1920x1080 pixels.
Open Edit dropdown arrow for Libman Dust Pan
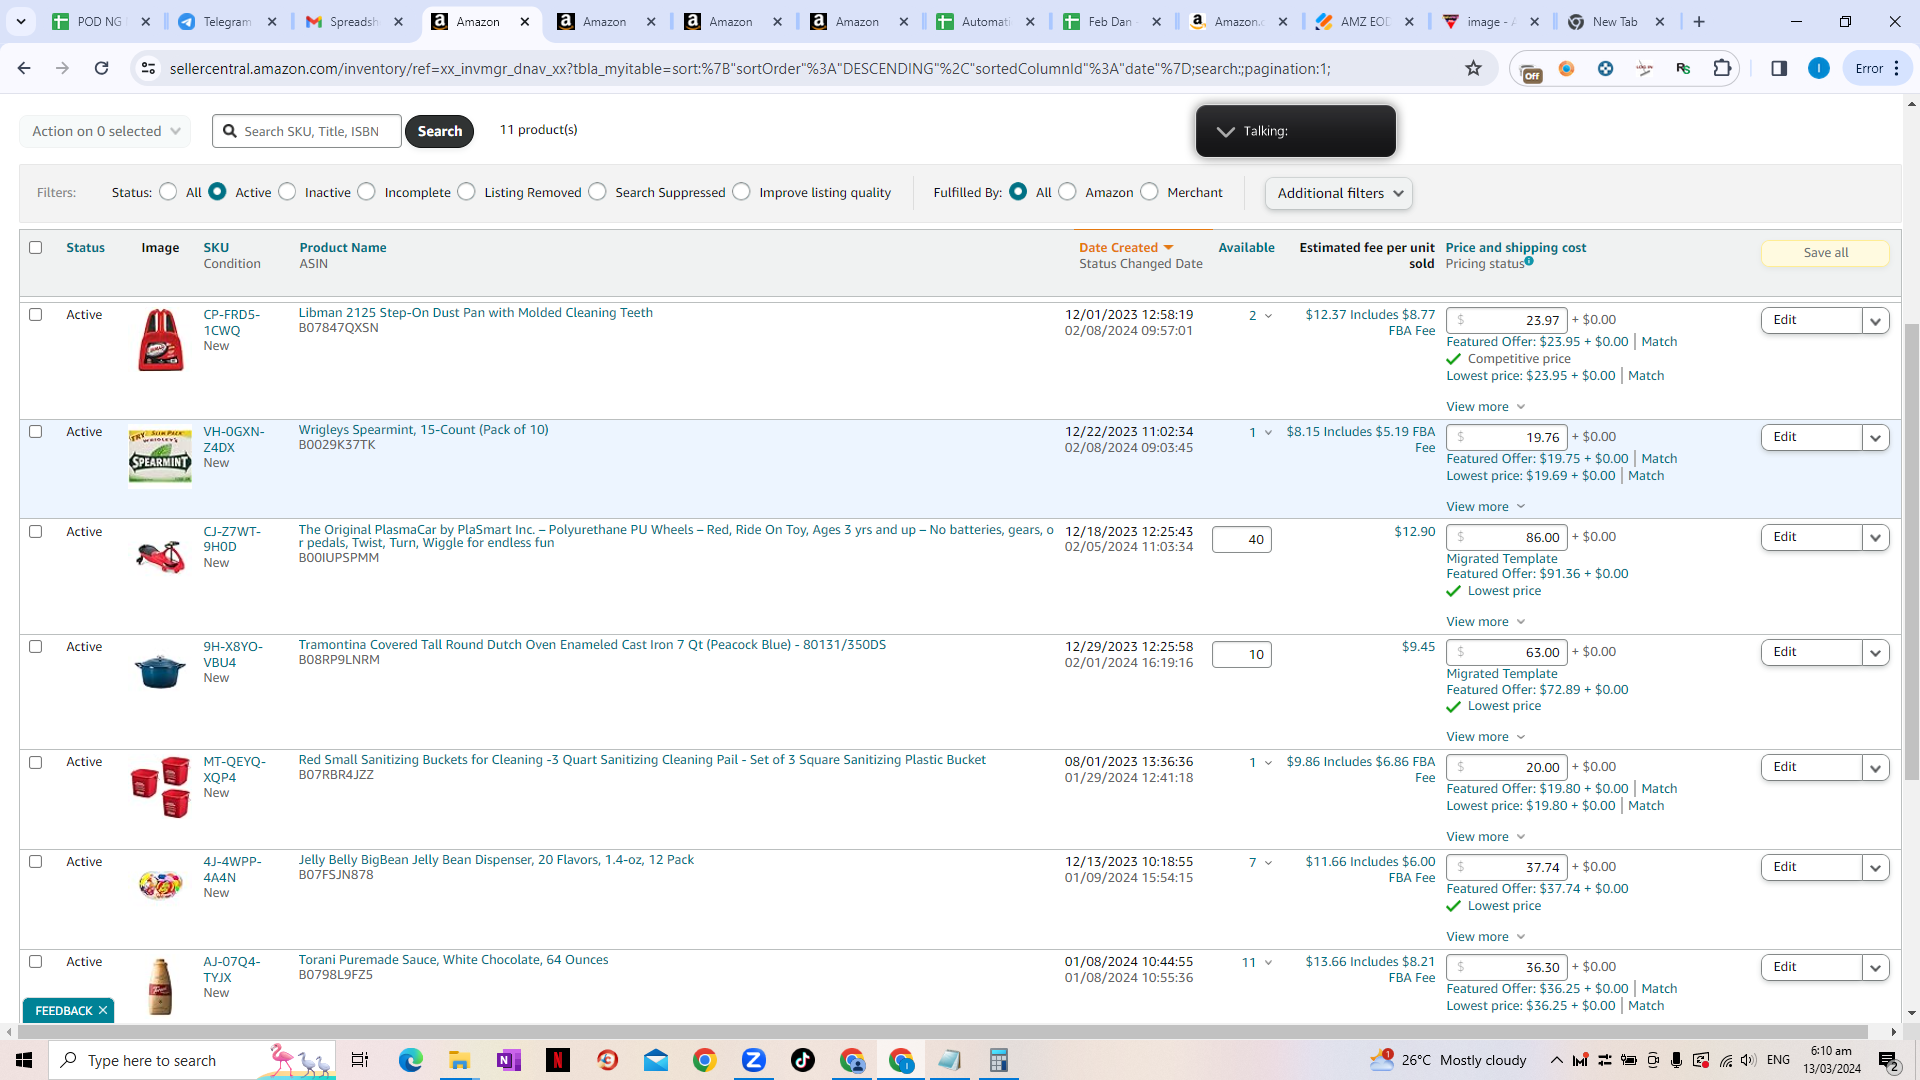coord(1876,321)
